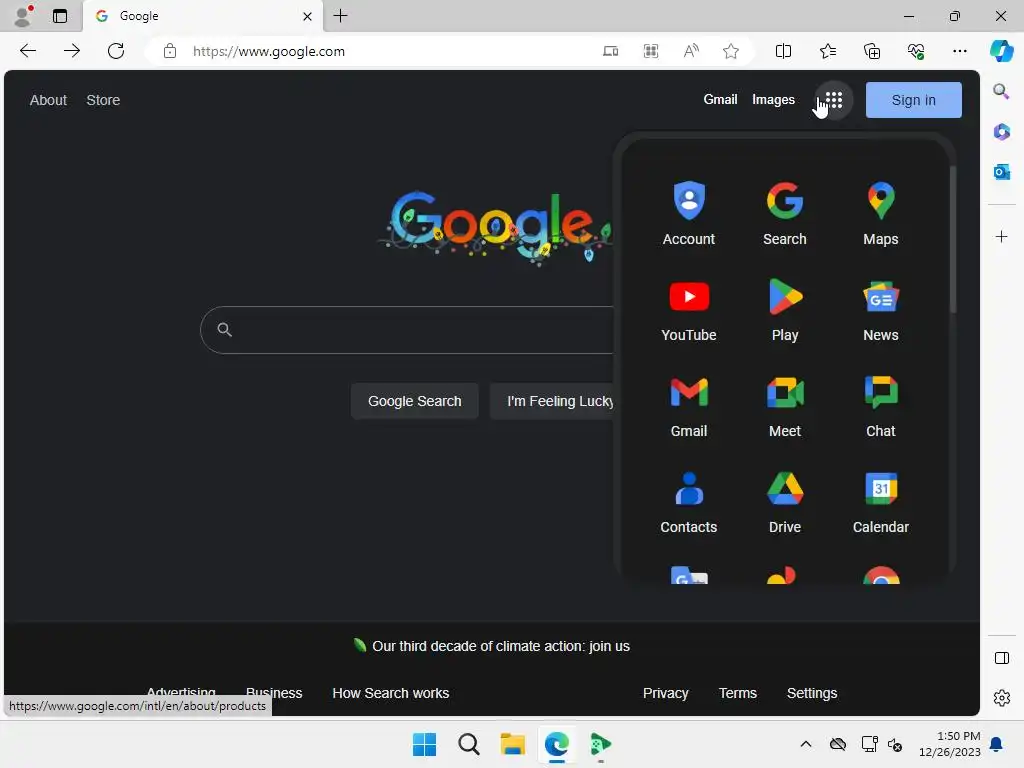Open the Gmail link in the header
1024x768 pixels.
tap(720, 99)
